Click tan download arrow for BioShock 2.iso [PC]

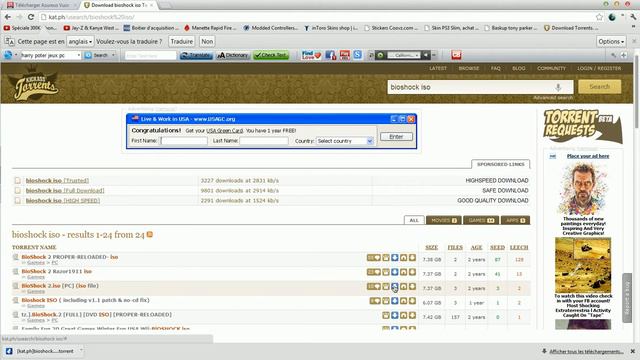[x=412, y=287]
